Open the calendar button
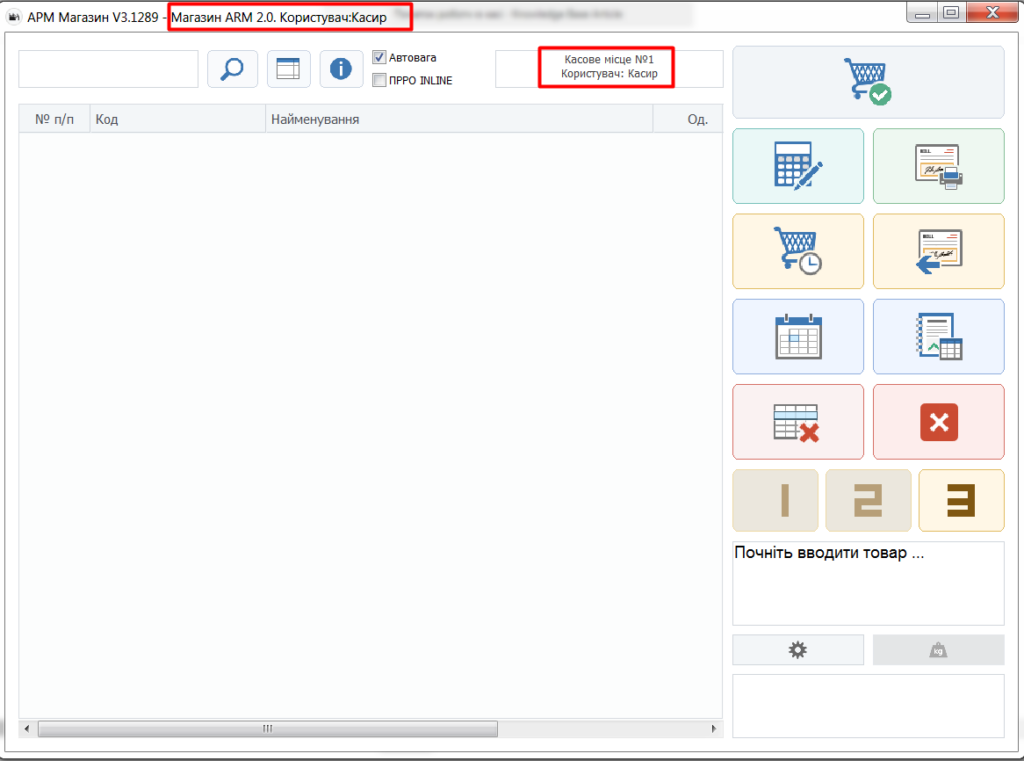Viewport: 1024px width, 761px height. click(798, 336)
